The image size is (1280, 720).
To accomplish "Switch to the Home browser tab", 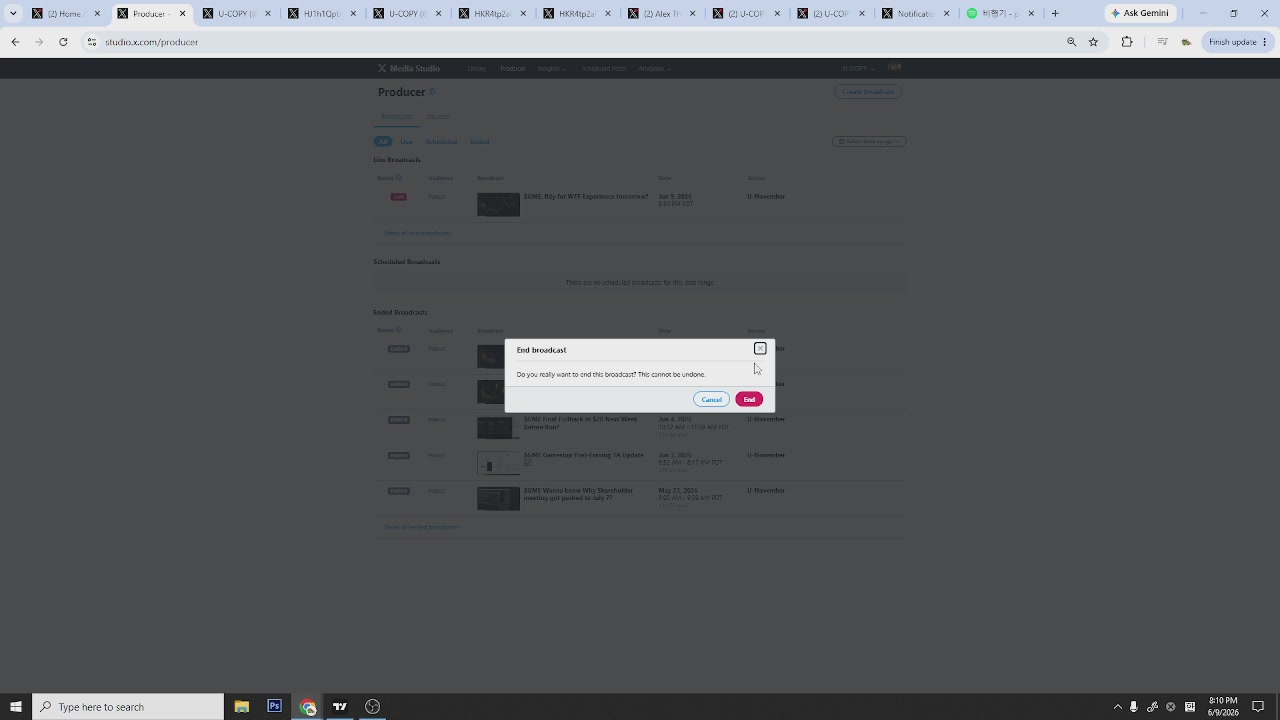I will pyautogui.click(x=66, y=14).
